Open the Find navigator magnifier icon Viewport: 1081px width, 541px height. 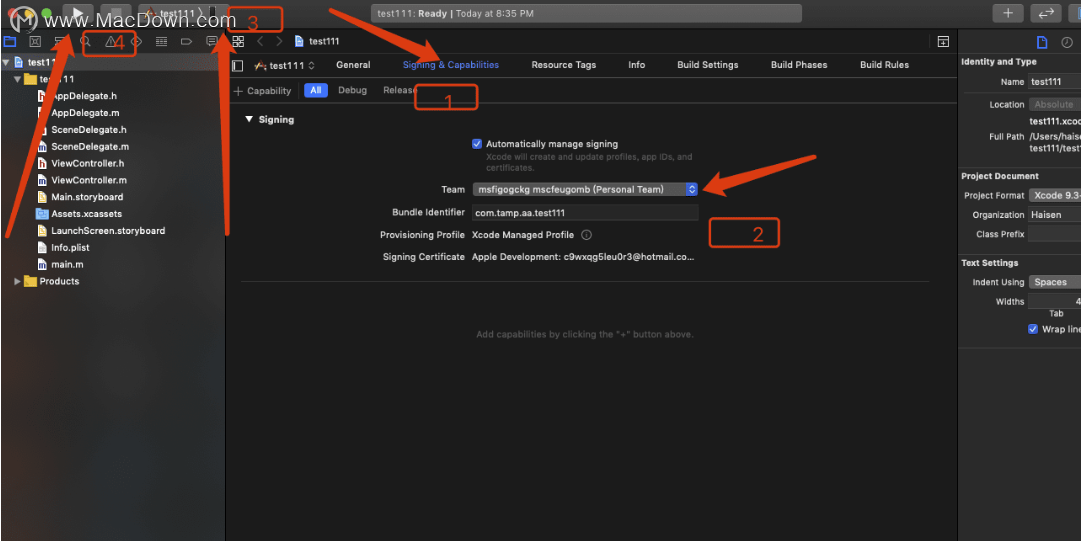click(x=85, y=41)
